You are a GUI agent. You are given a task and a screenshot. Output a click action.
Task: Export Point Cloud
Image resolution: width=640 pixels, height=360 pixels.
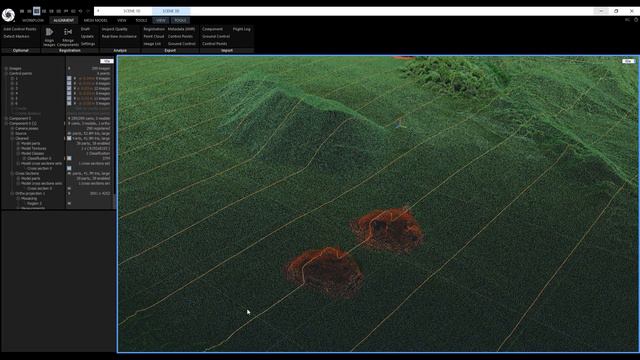[x=153, y=36]
